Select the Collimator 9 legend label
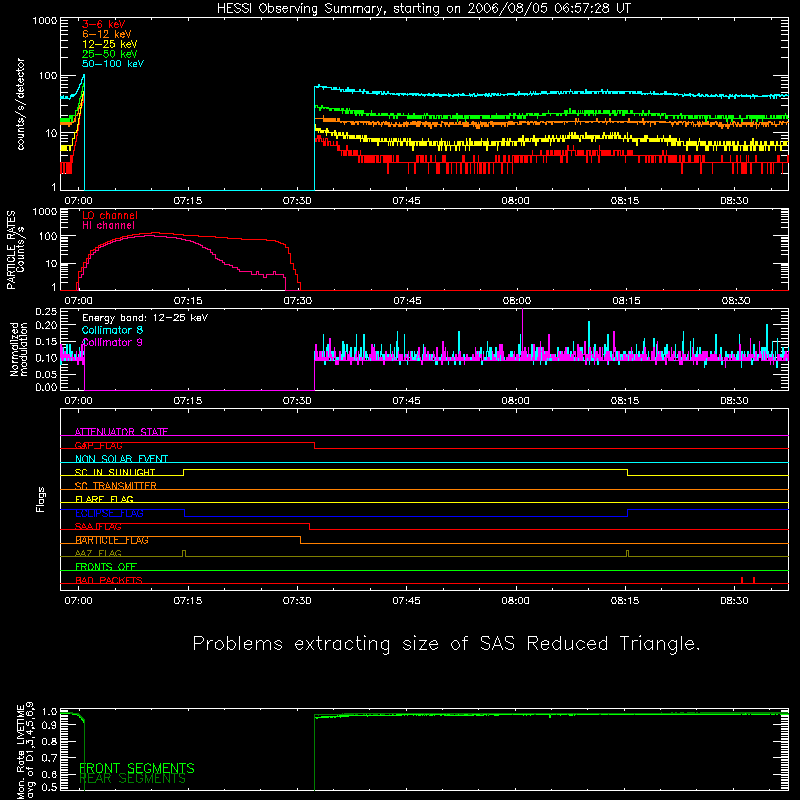Viewport: 800px width, 800px height. click(x=112, y=342)
